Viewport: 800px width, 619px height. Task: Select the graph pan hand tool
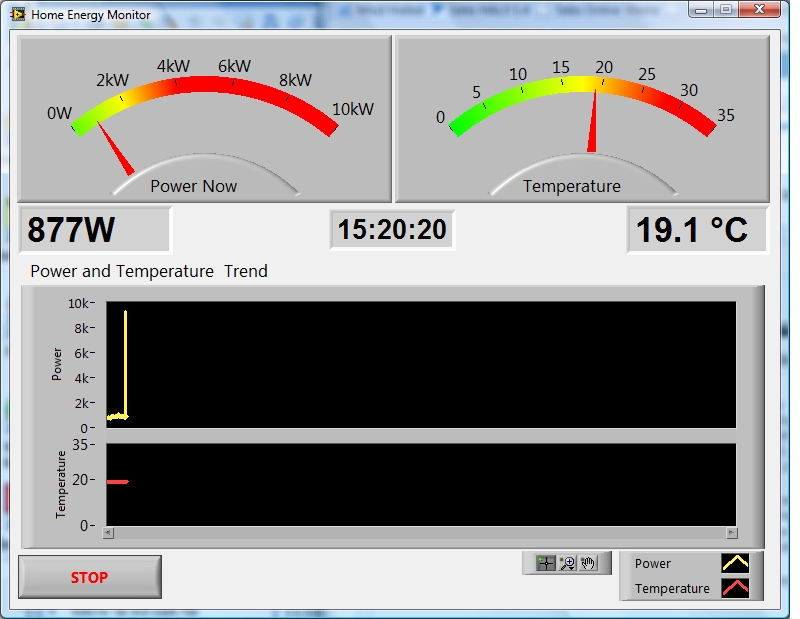588,563
